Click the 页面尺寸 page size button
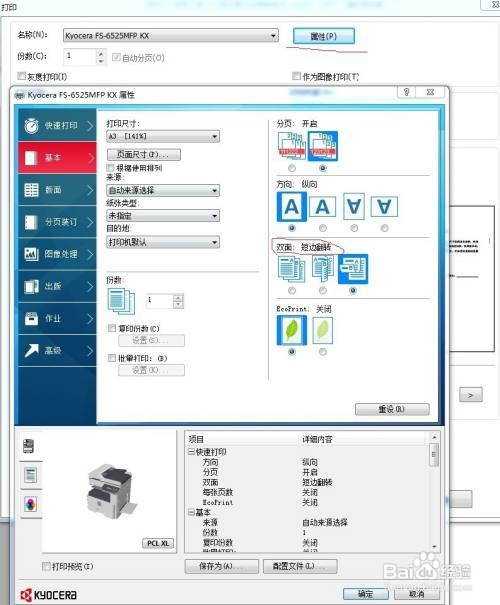The height and width of the screenshot is (605, 500). click(x=144, y=155)
